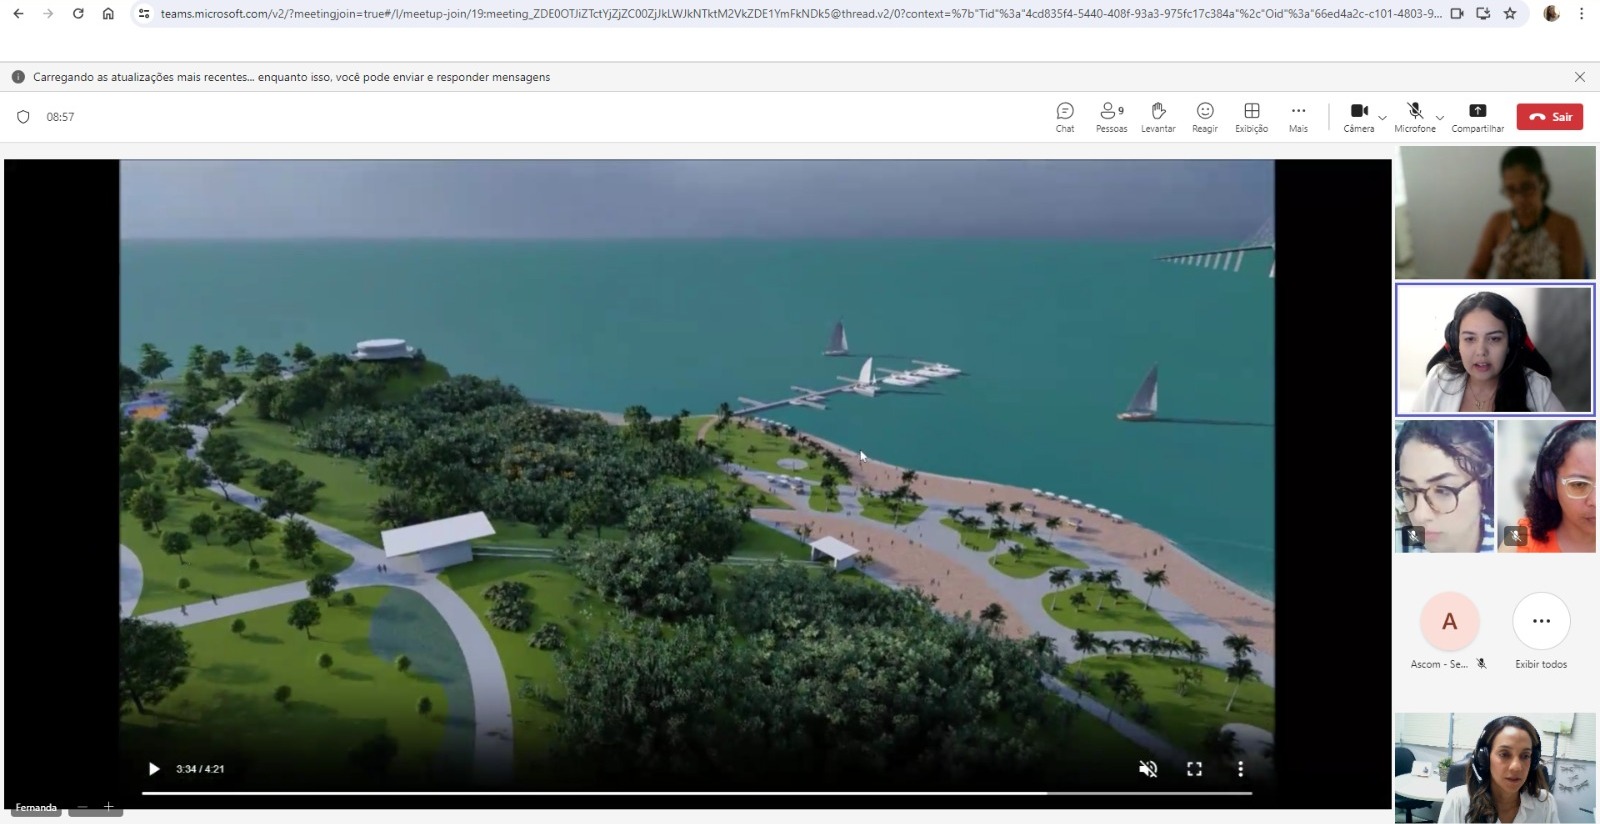Bookmark this page with the star icon
This screenshot has width=1600, height=824.
coord(1510,14)
